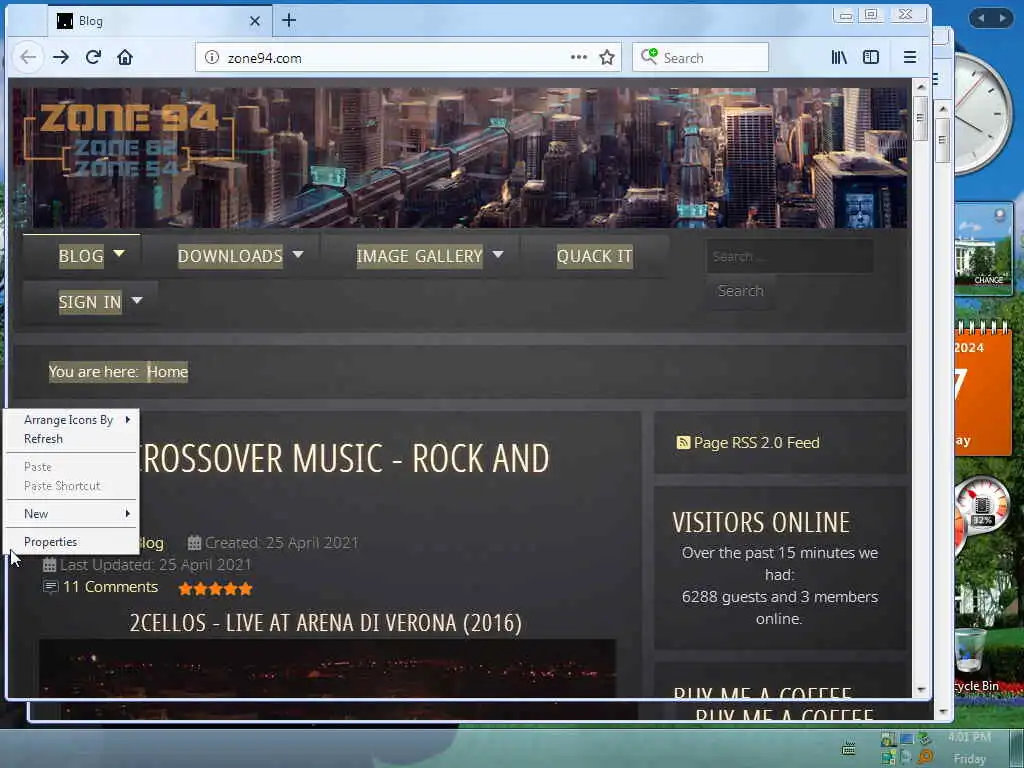This screenshot has height=768, width=1024.
Task: Click the search engine magnifier icon
Action: [649, 57]
